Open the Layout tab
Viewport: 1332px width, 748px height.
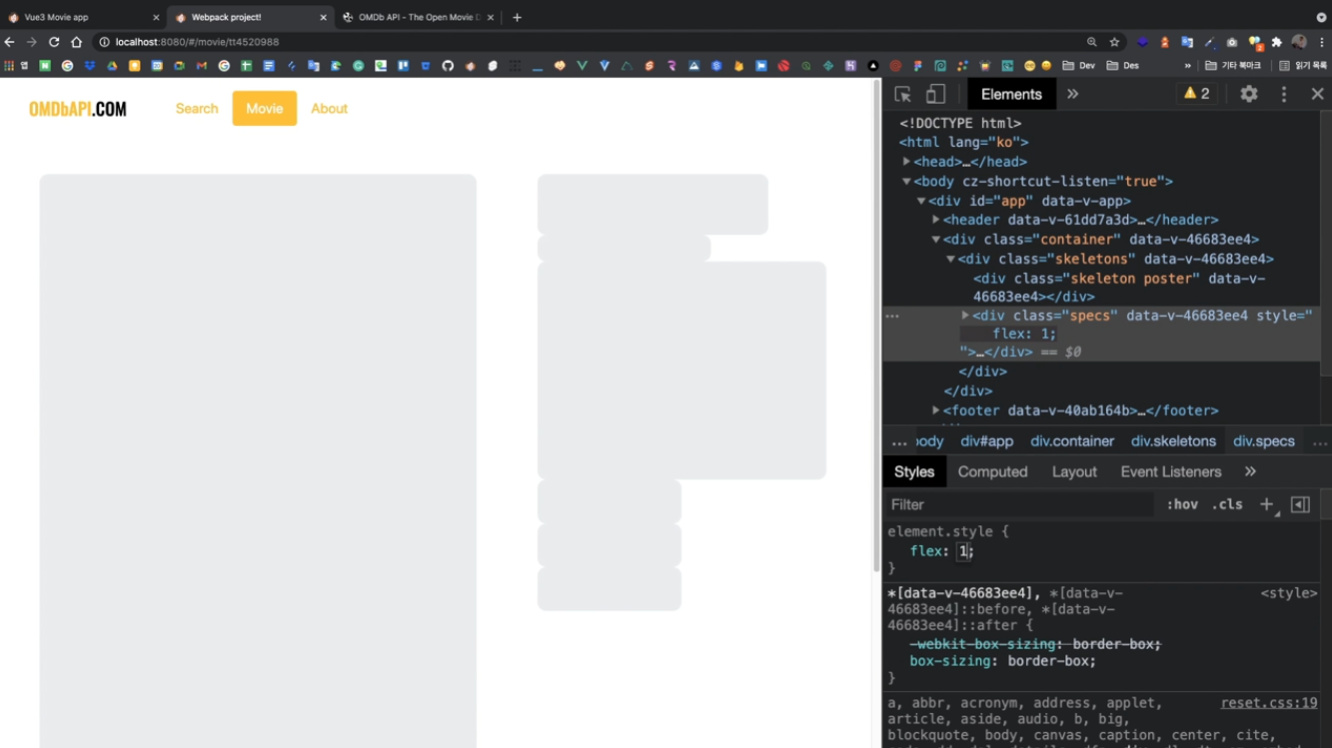click(x=1074, y=472)
